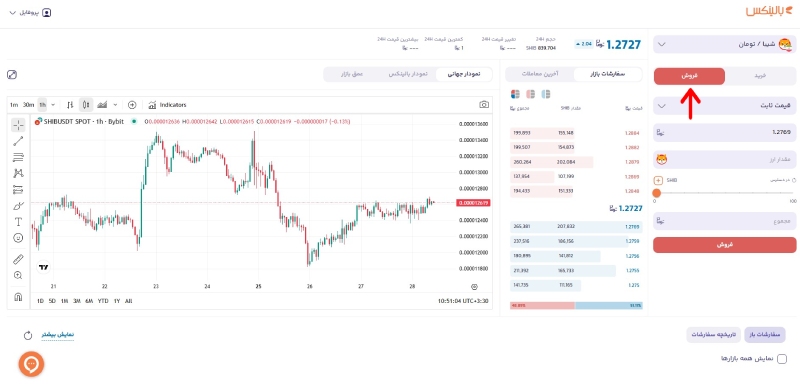Switch chart to area style
The image size is (800, 387).
point(102,105)
